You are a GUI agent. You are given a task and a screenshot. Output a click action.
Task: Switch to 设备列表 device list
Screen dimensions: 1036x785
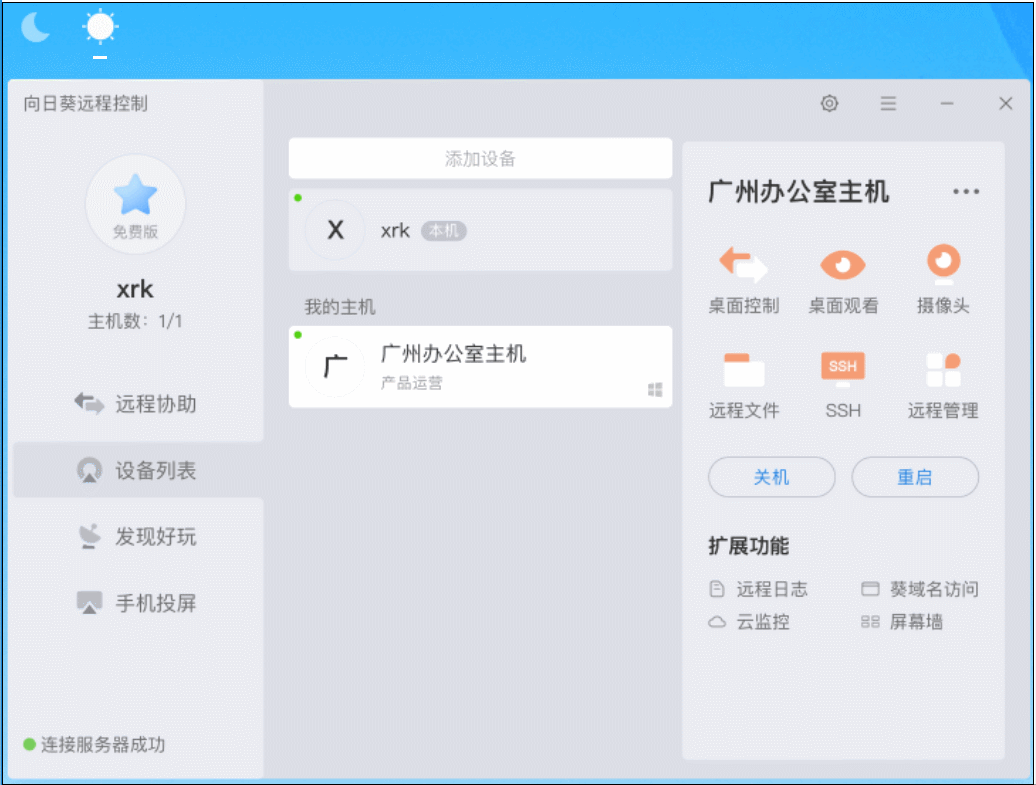tap(136, 470)
